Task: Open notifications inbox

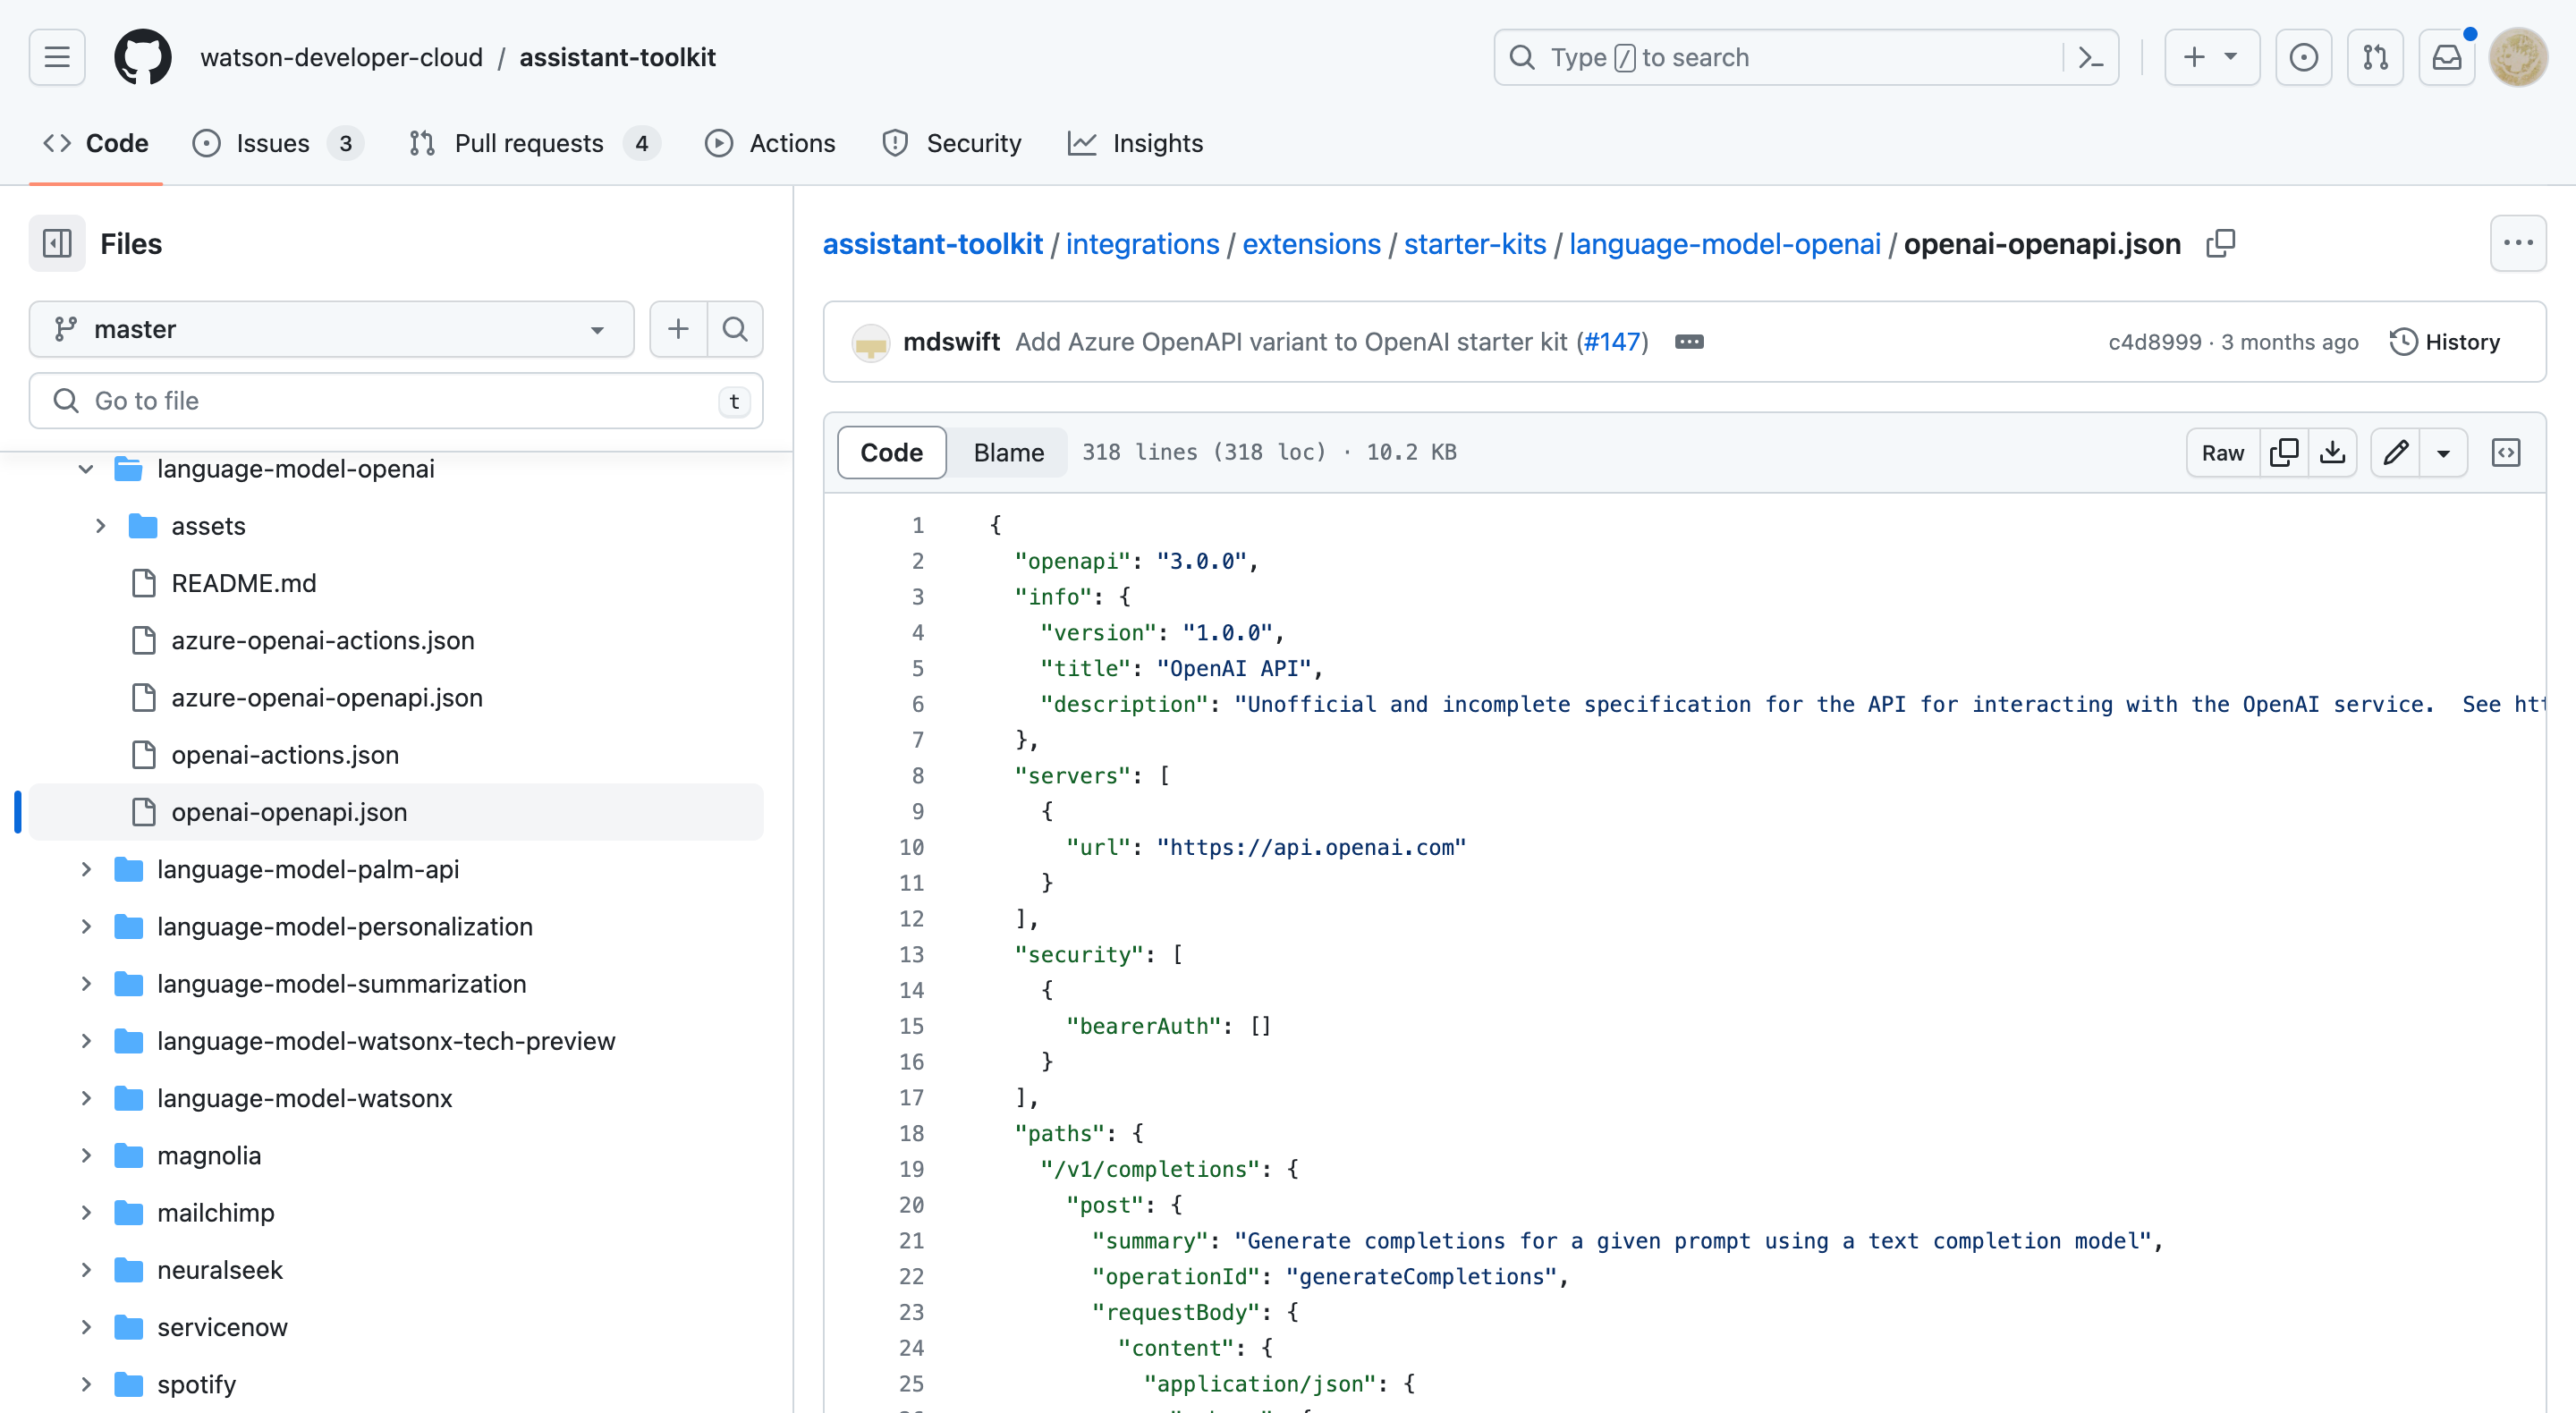Action: [x=2446, y=57]
